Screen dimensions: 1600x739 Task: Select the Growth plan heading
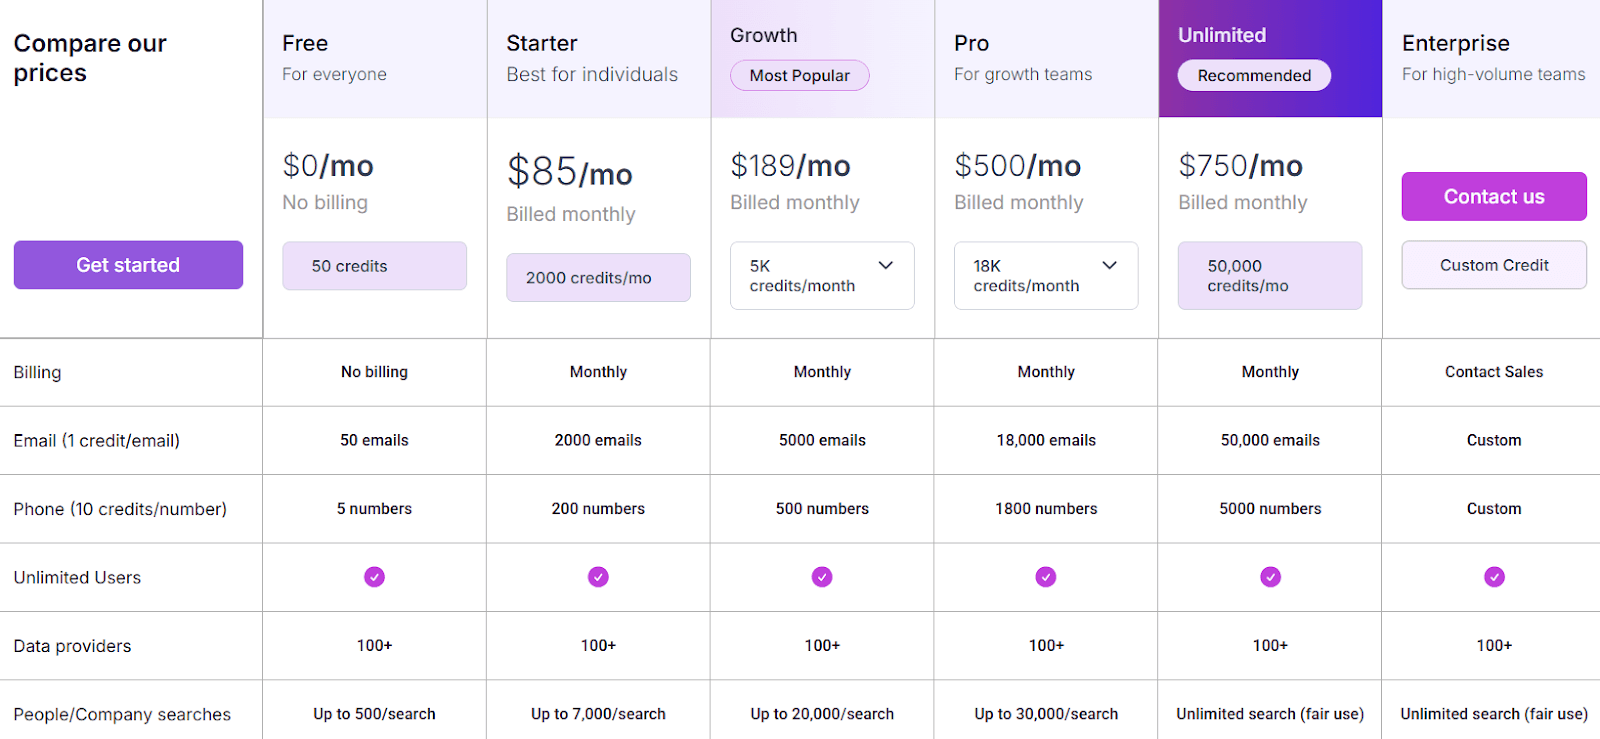tap(764, 36)
